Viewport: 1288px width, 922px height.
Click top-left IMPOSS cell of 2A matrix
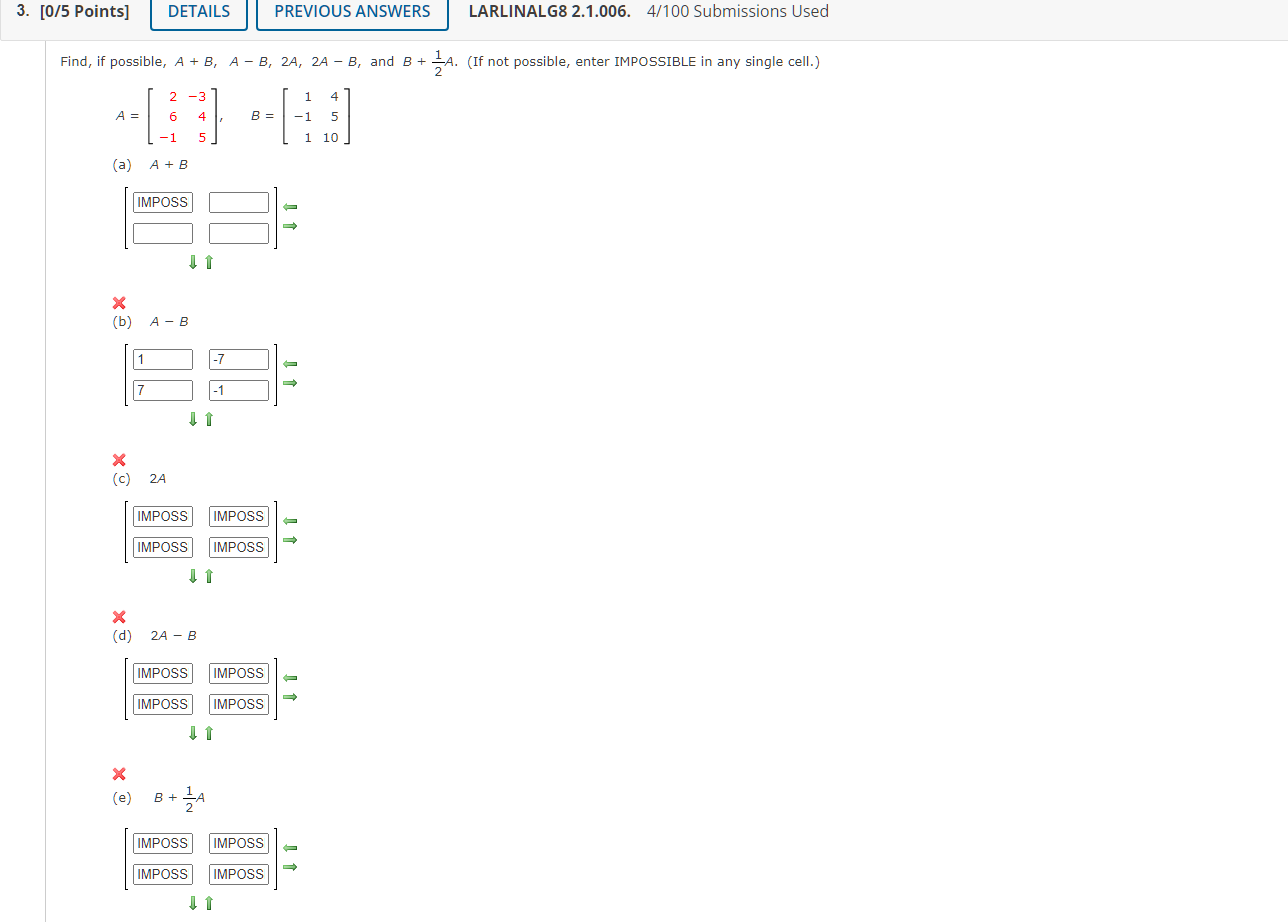(162, 516)
